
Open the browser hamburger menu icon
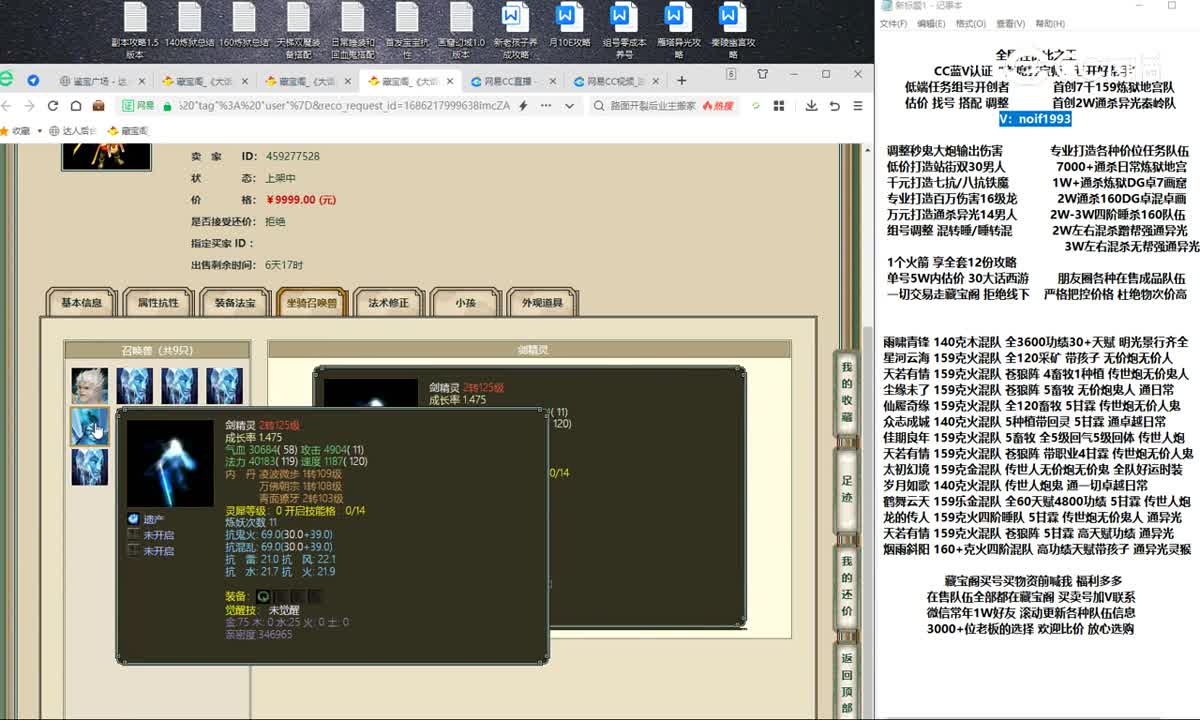coord(858,105)
